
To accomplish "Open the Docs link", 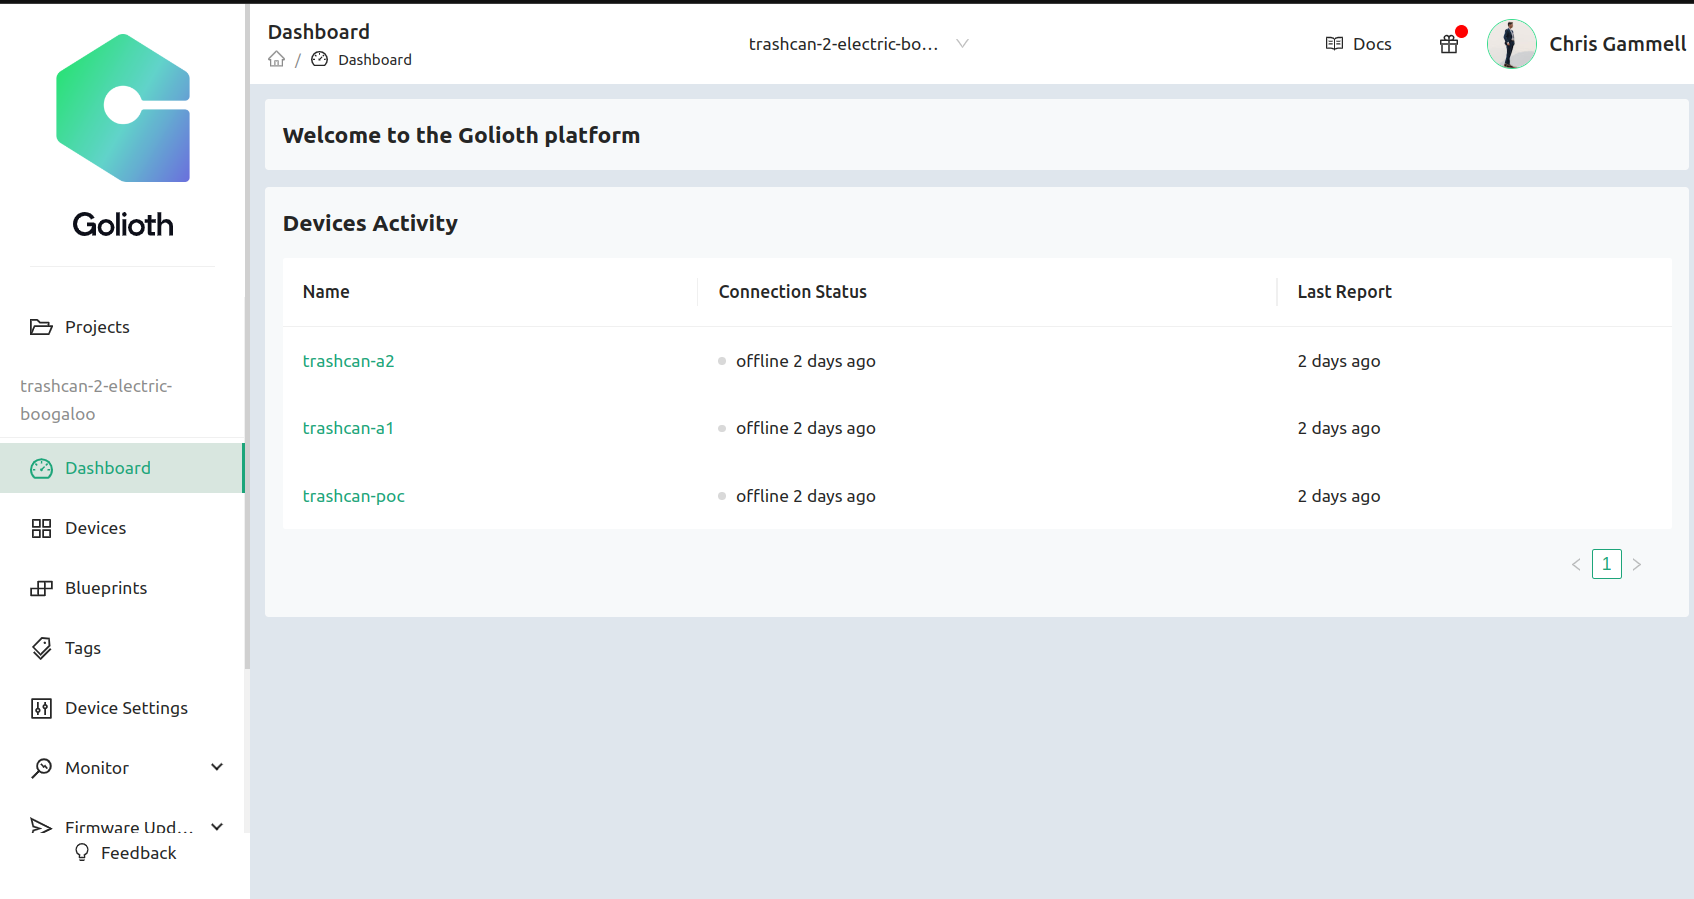I will tap(1359, 44).
